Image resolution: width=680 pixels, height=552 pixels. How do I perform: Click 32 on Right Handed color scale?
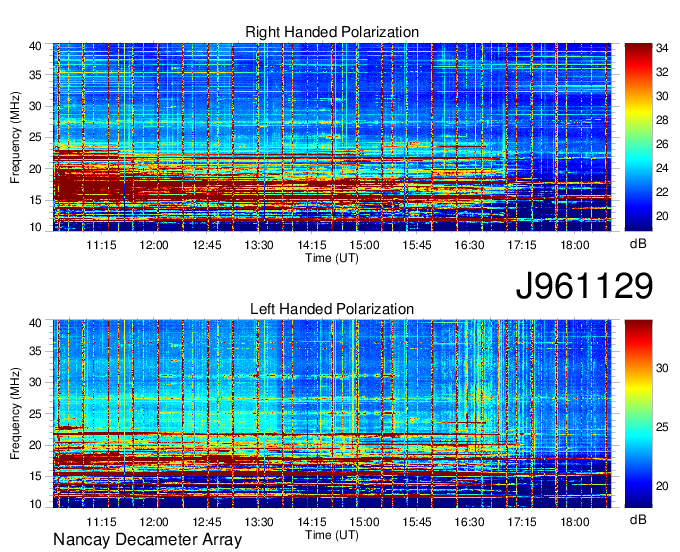coord(662,72)
